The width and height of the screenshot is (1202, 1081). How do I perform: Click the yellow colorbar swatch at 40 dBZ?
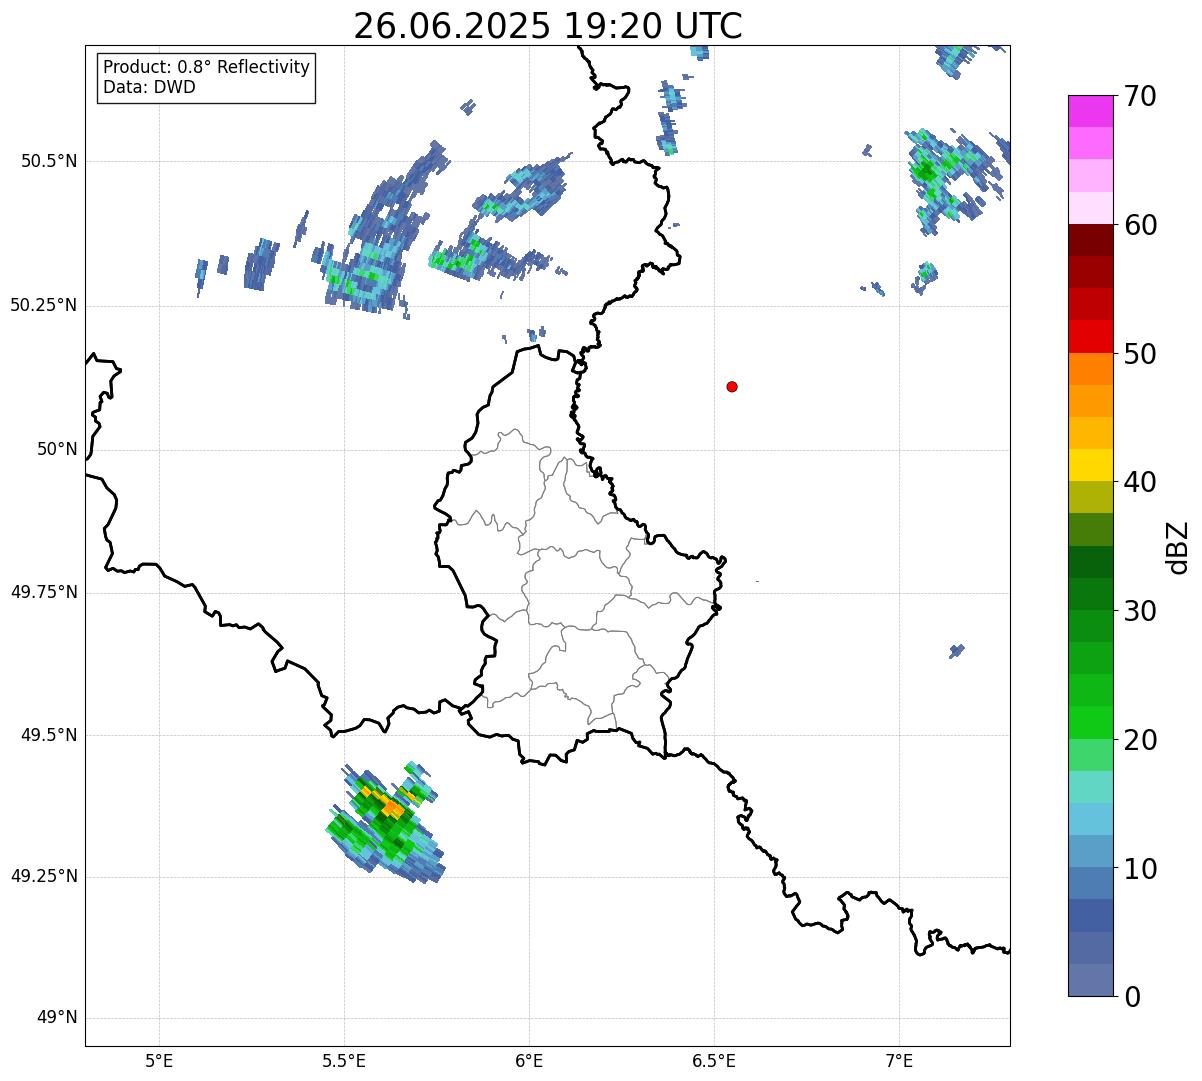pyautogui.click(x=1090, y=465)
